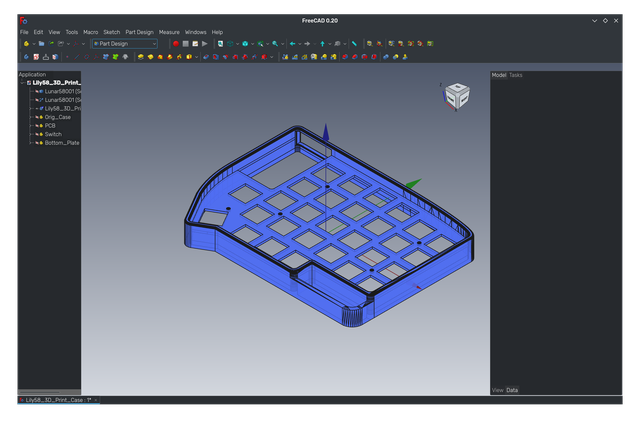Click the navigation cube in viewport
This screenshot has width=640, height=425.
click(x=457, y=96)
